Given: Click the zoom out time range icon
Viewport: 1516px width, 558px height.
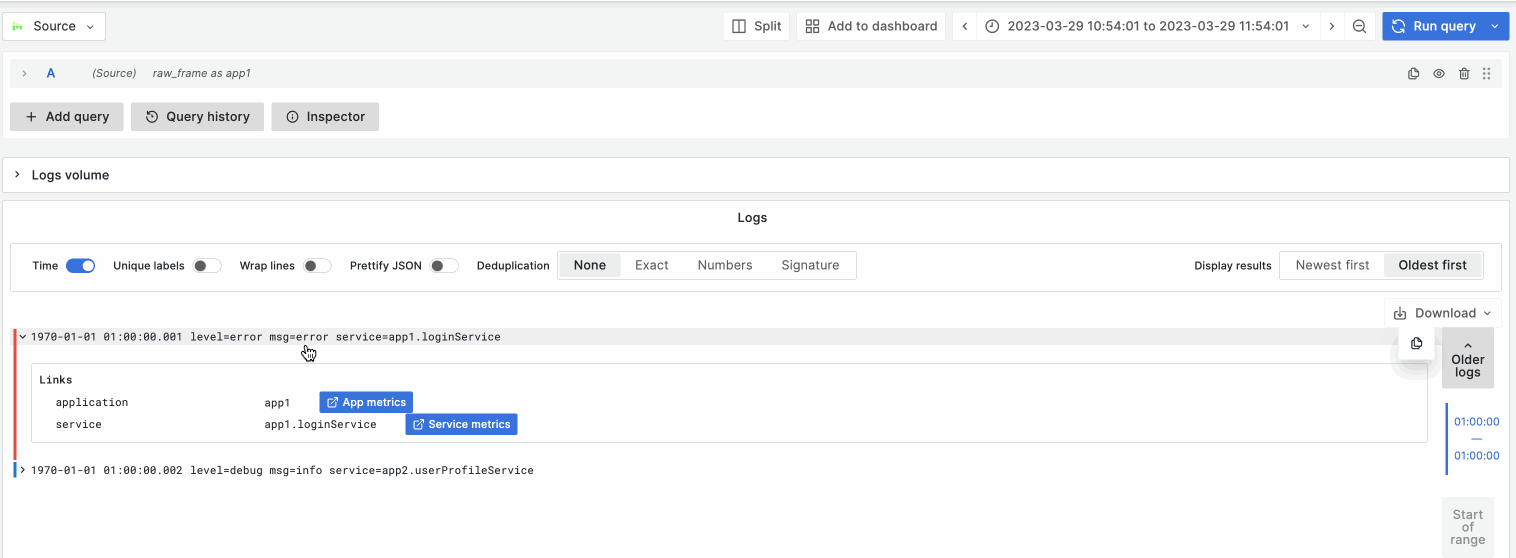Looking at the screenshot, I should click(1359, 27).
